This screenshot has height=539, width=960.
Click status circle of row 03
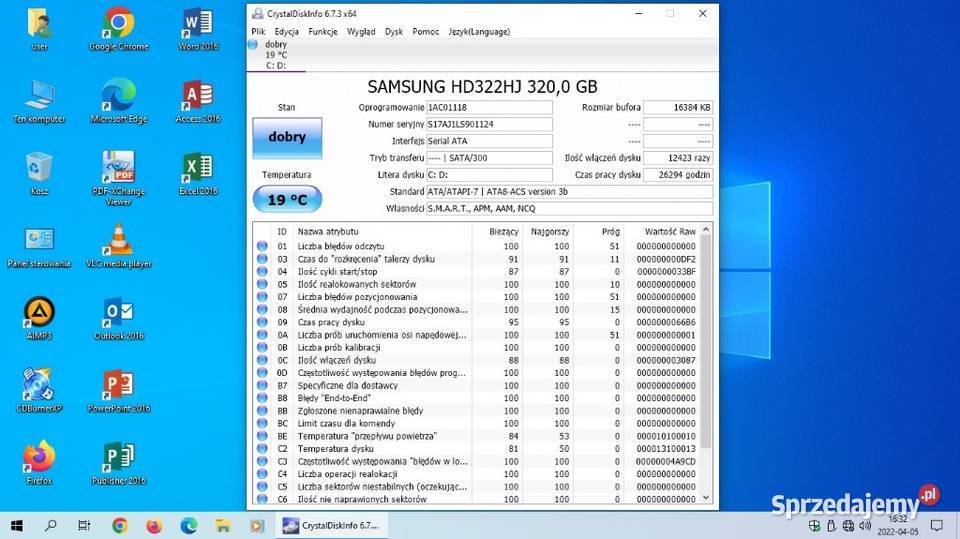click(262, 258)
